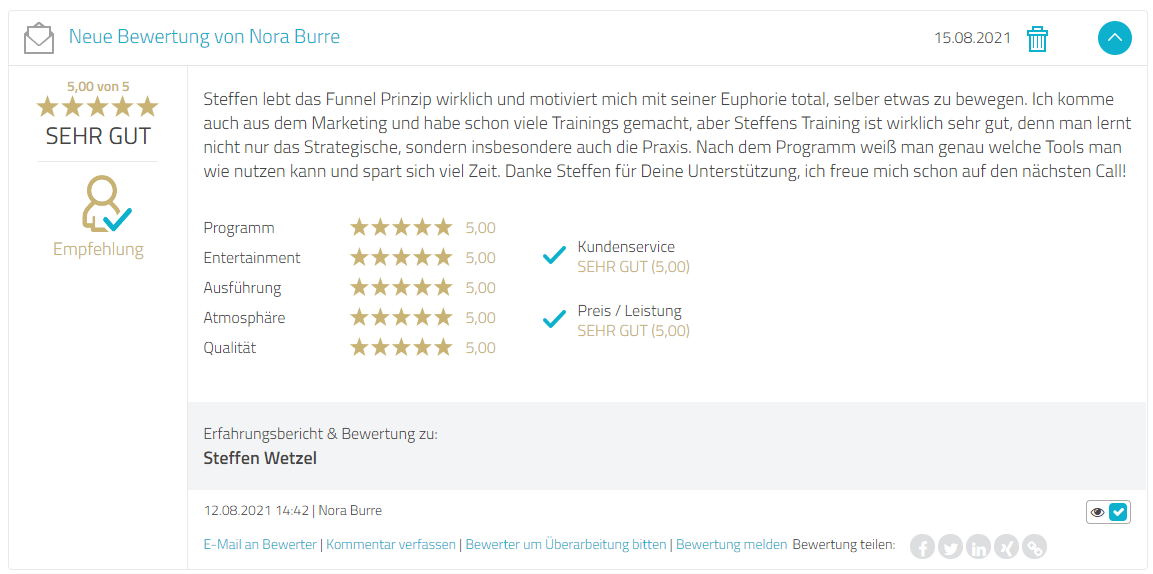Open 'Neue Bewertung von Nora Burre' title

coord(204,37)
